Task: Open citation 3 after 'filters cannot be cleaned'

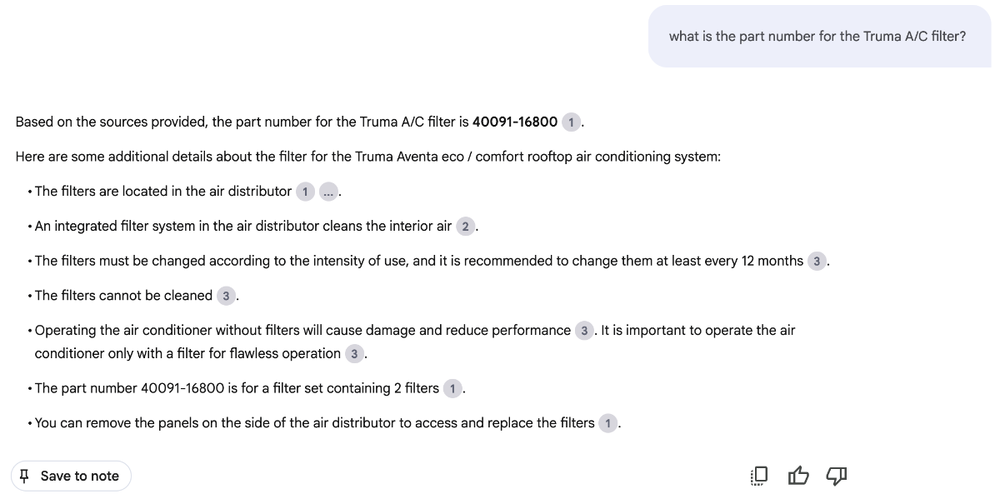Action: 227,296
